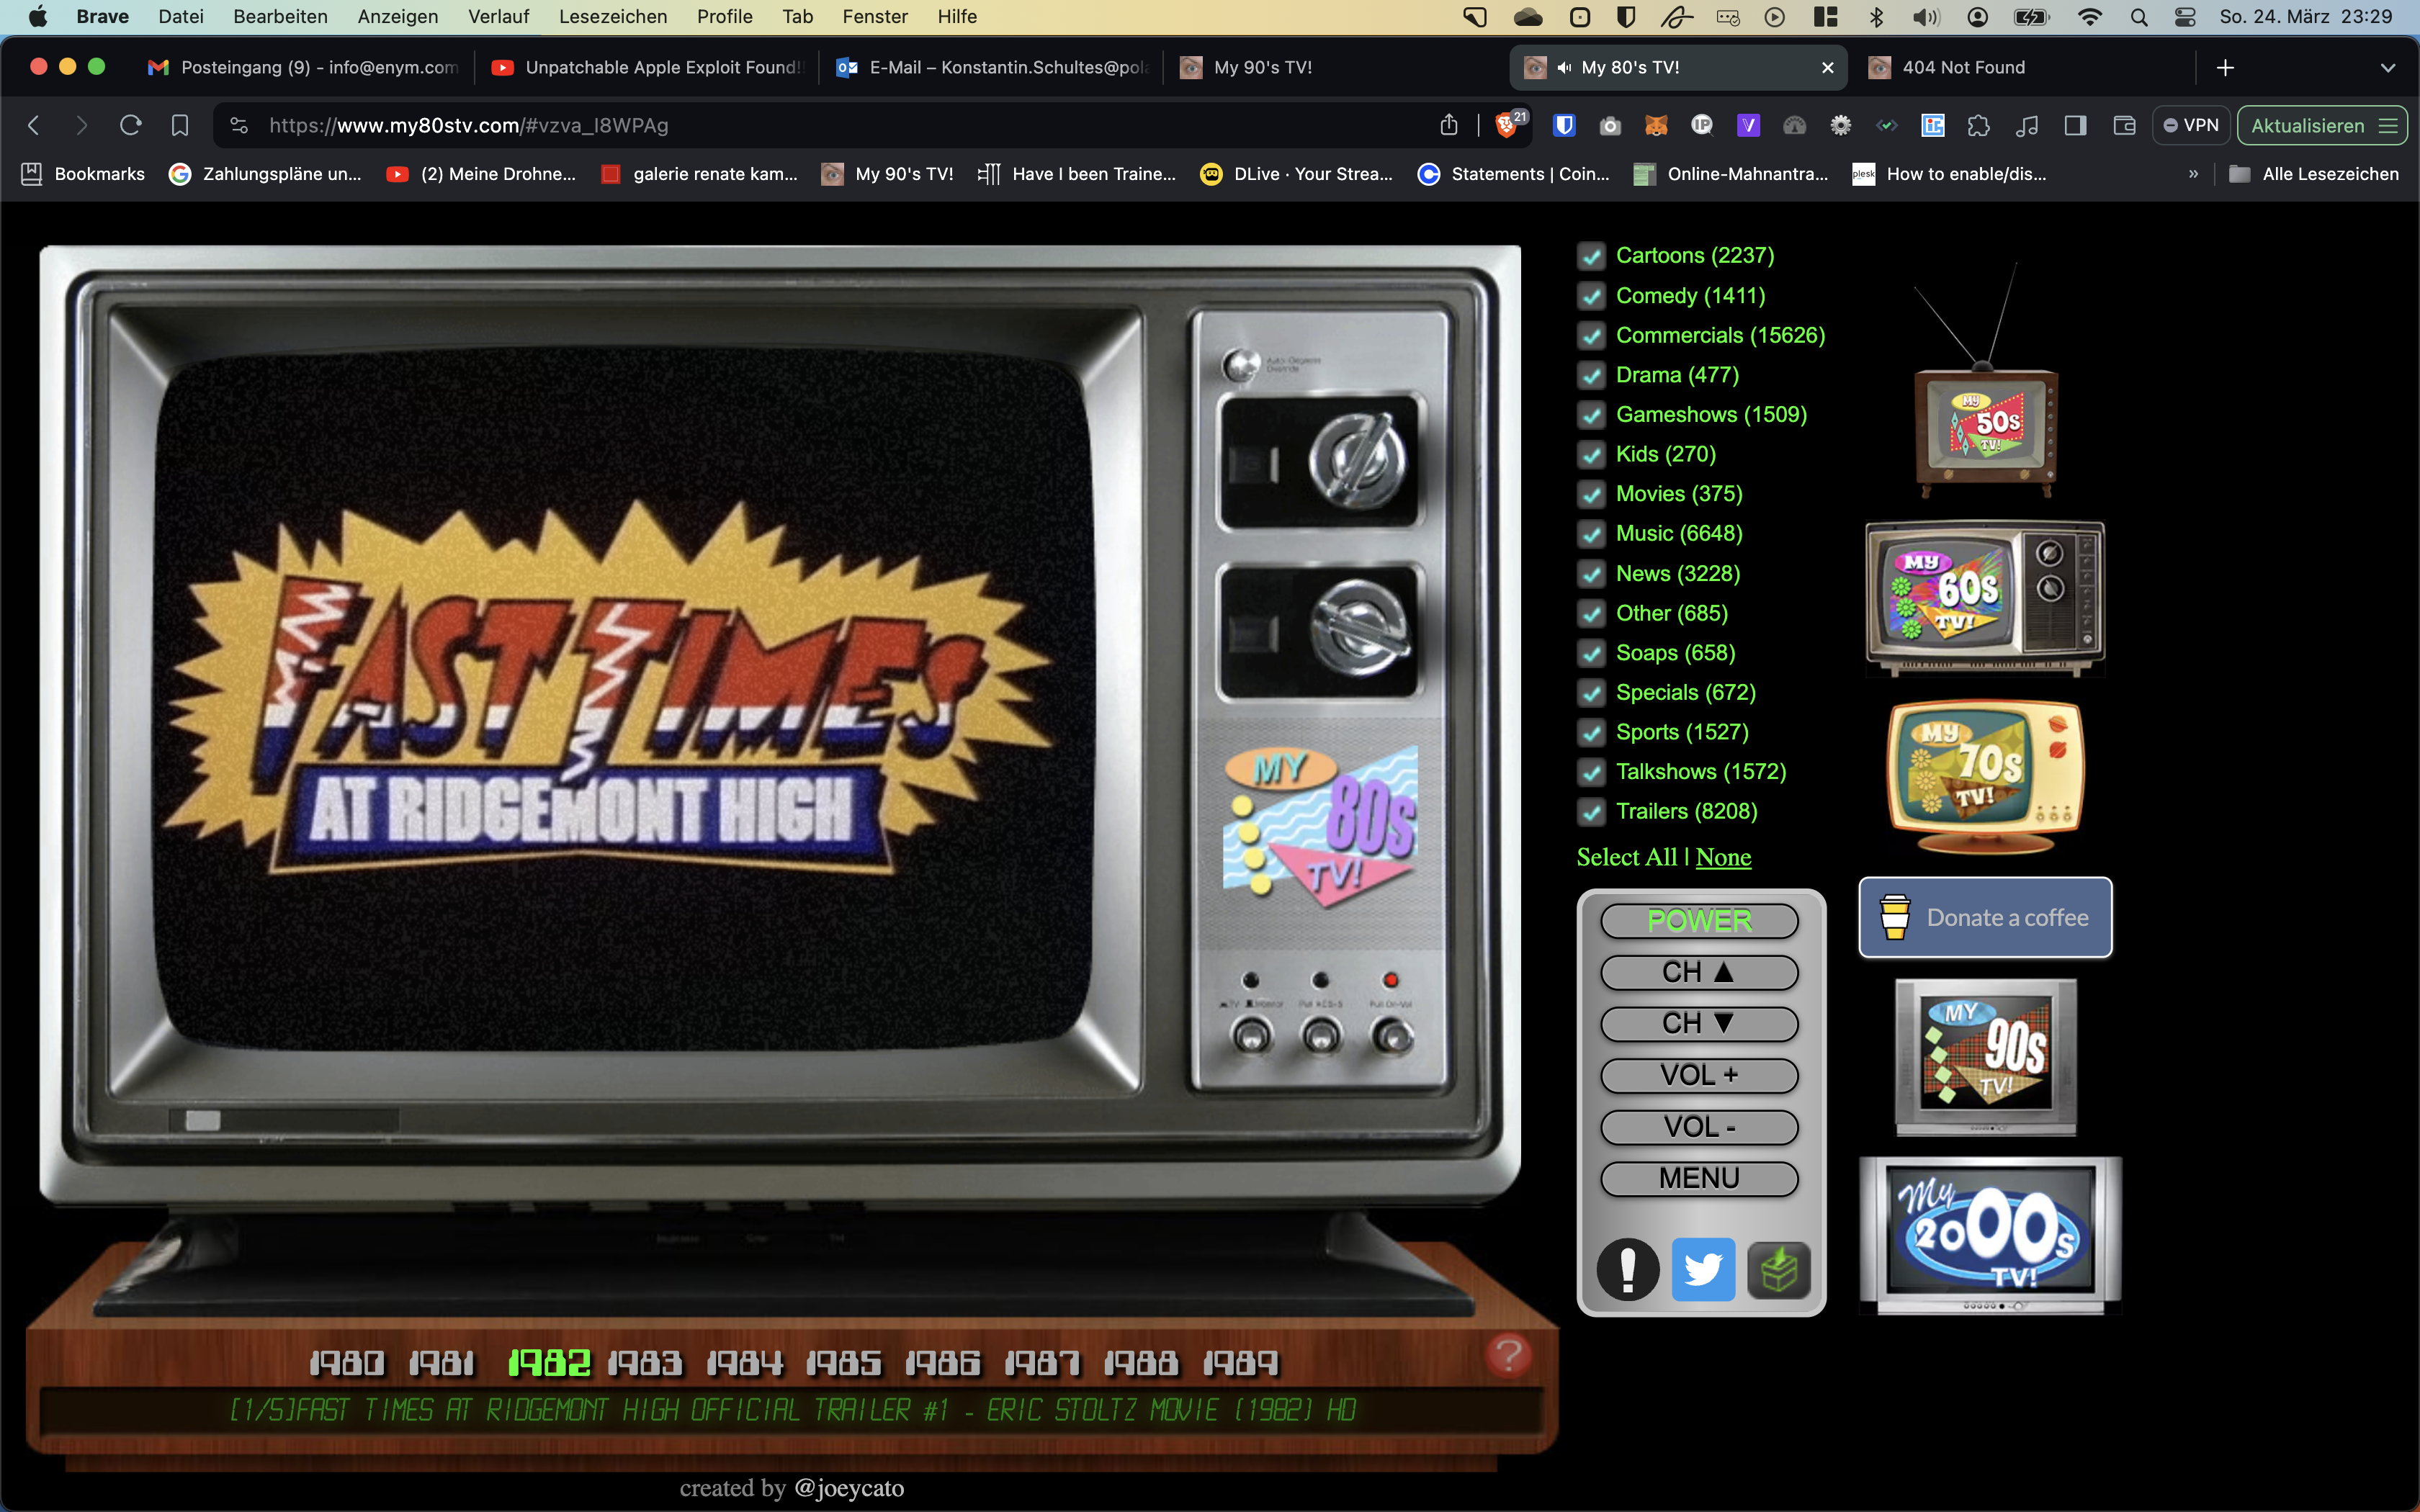Select the year 1989
The width and height of the screenshot is (2420, 1512).
1240,1363
